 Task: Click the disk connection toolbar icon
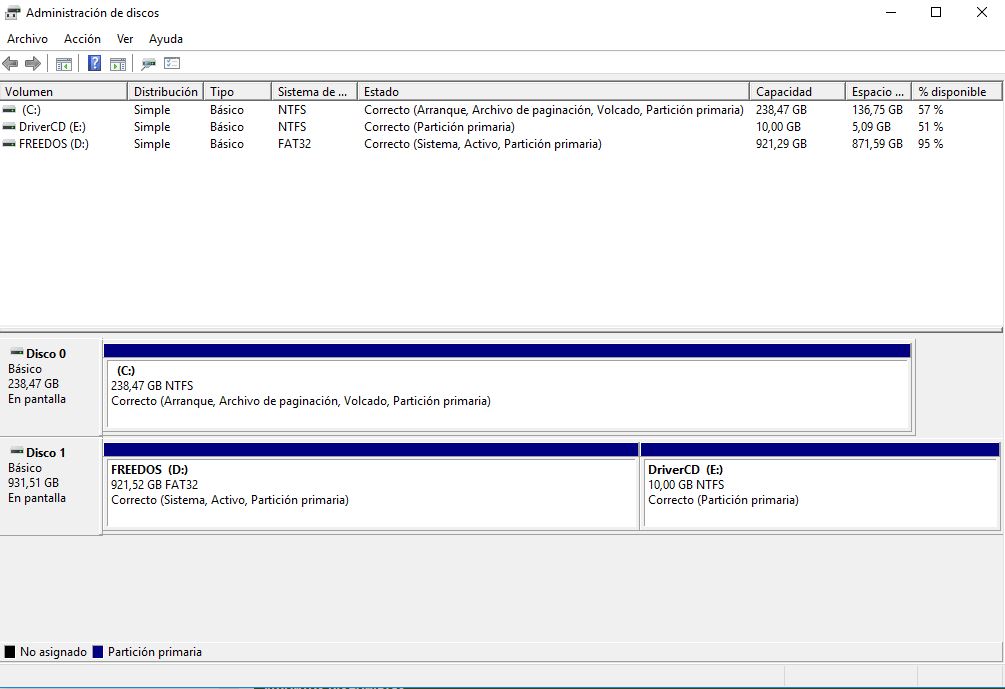click(148, 64)
